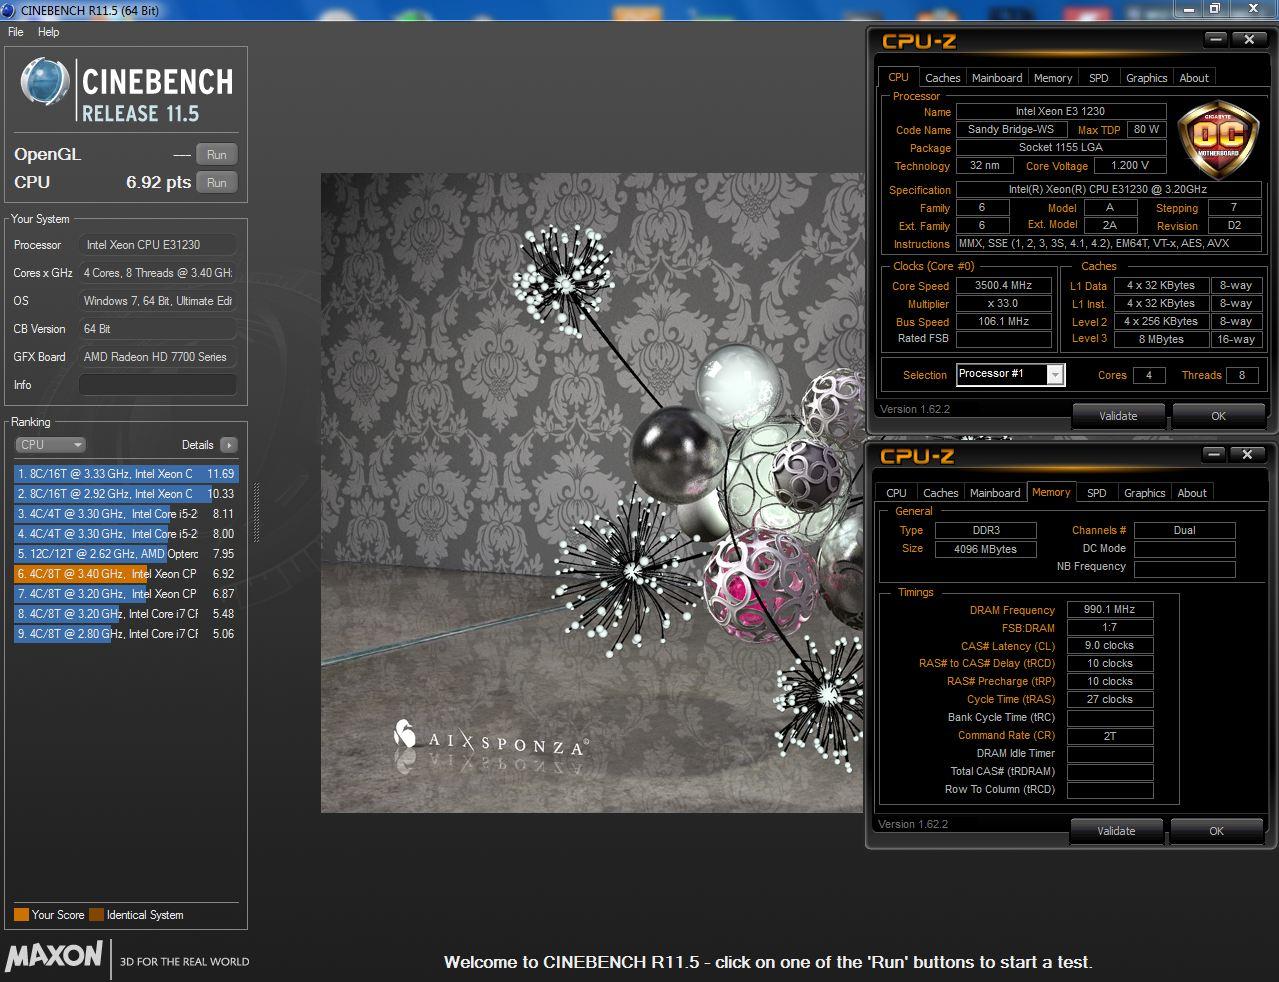Select ranking row 2 with score 10.33
Screen dimensions: 1279x982
tap(126, 494)
